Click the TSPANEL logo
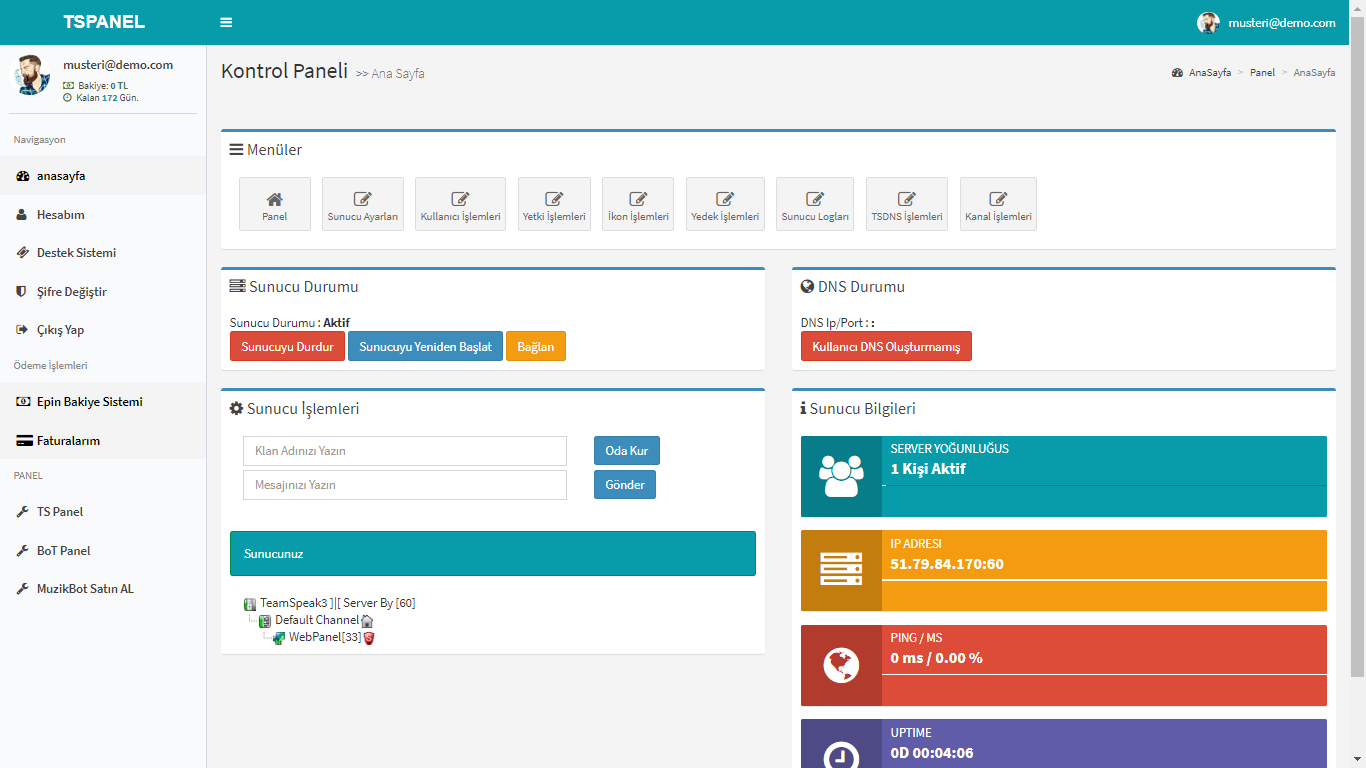Image resolution: width=1366 pixels, height=768 pixels. 104,22
